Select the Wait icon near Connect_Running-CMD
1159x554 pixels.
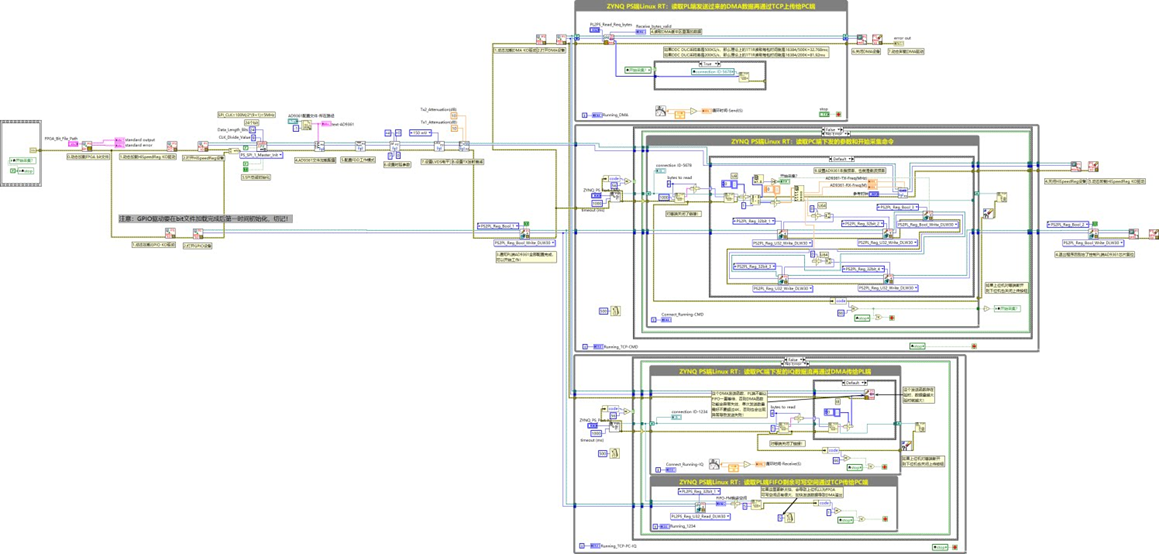[615, 311]
